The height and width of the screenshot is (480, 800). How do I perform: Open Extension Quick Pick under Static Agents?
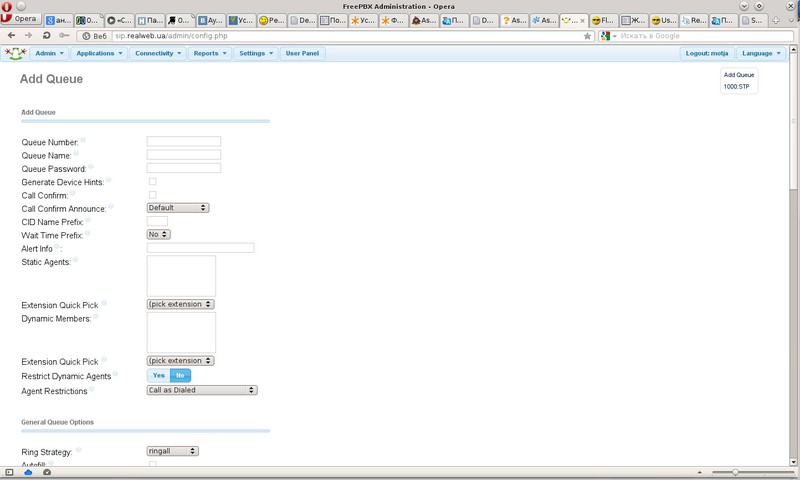[x=181, y=304]
